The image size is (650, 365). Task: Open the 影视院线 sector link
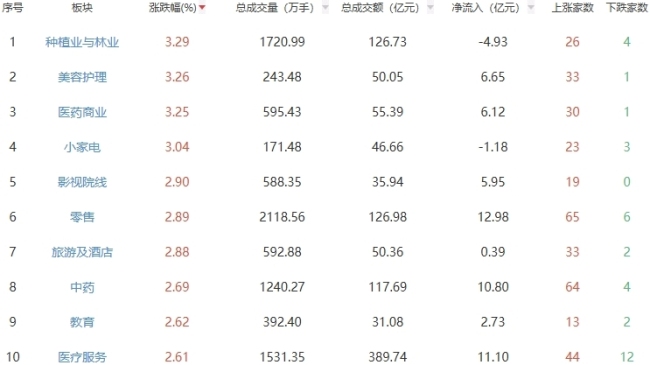coord(82,182)
